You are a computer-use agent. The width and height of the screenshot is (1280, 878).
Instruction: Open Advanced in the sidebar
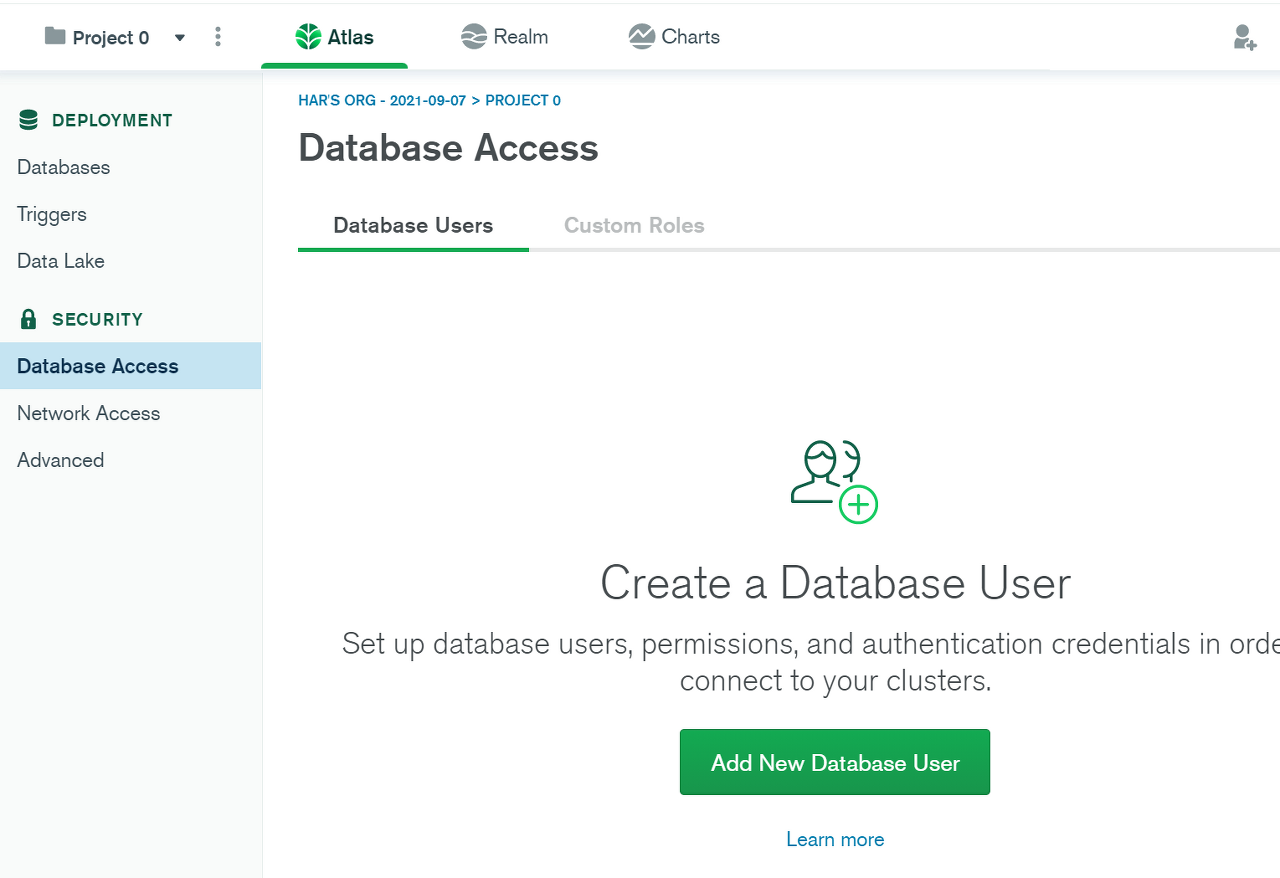click(61, 460)
